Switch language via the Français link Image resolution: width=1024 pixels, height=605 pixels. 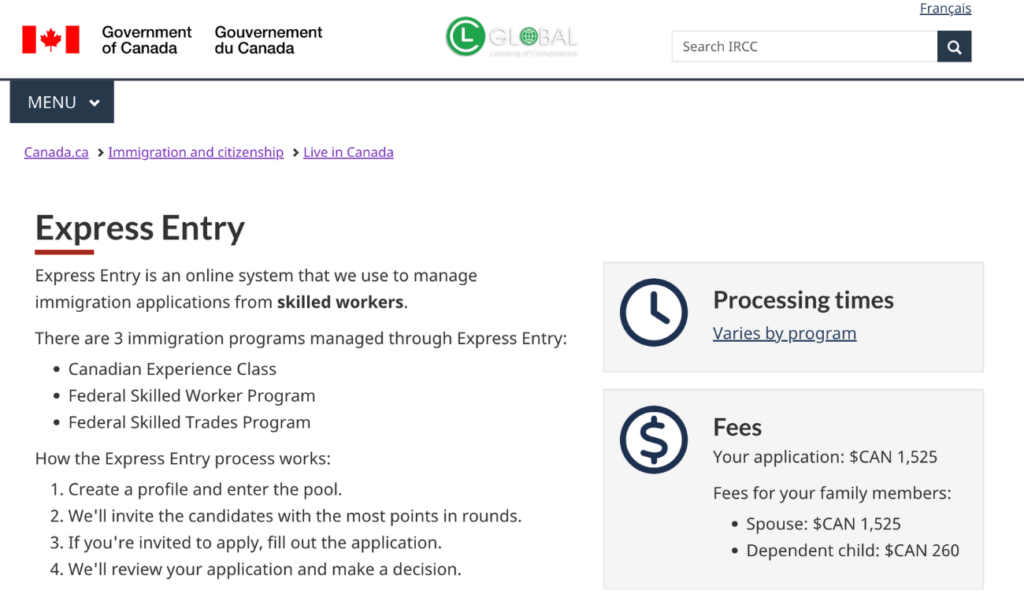[x=945, y=9]
